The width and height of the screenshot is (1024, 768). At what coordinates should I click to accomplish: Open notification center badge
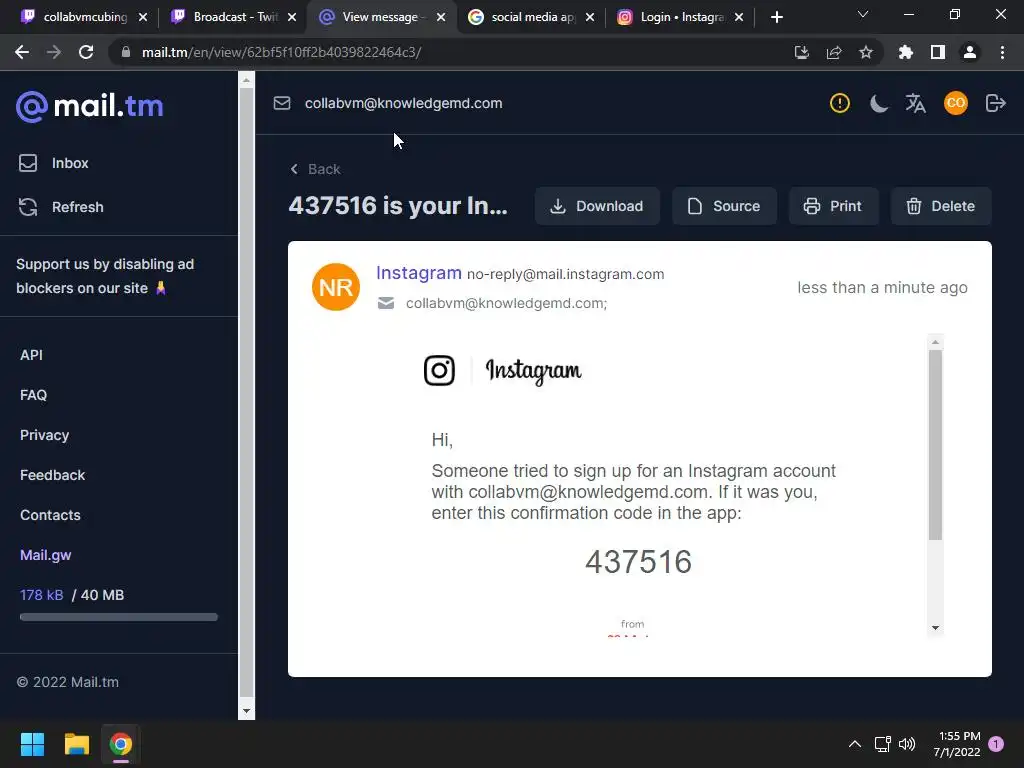tap(996, 744)
